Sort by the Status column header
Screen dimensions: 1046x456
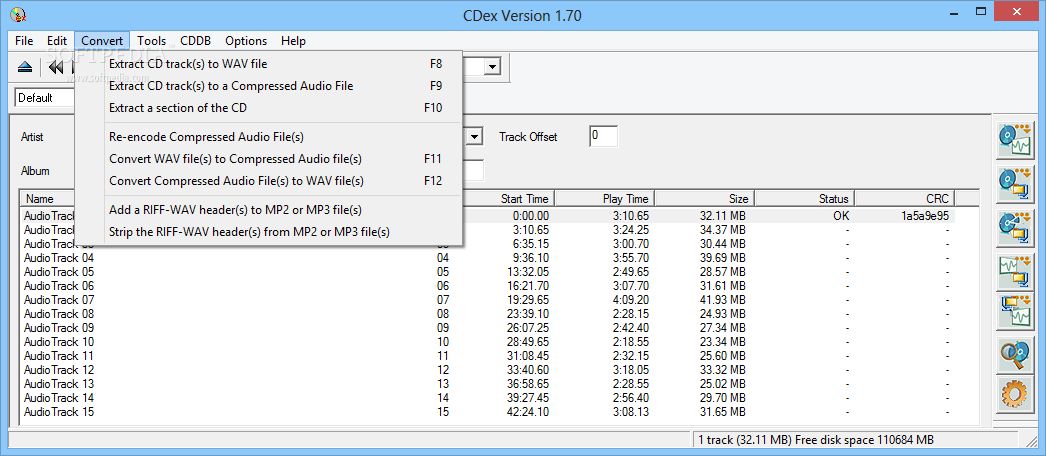805,199
